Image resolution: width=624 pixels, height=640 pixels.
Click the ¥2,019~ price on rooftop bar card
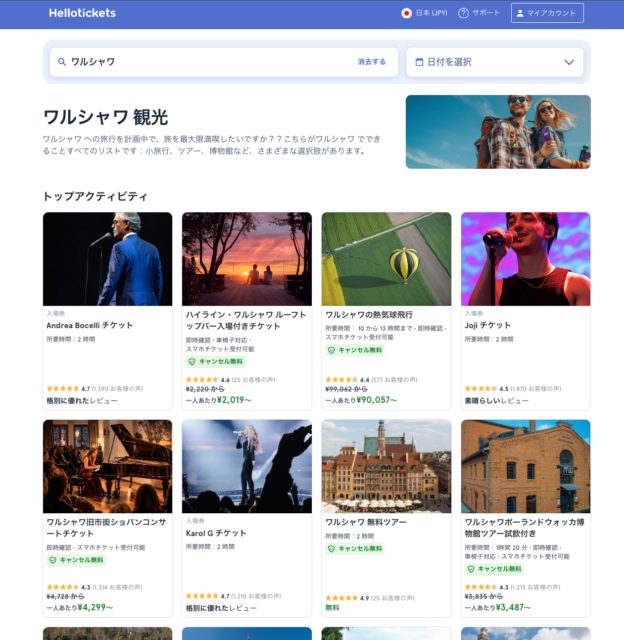tap(234, 400)
